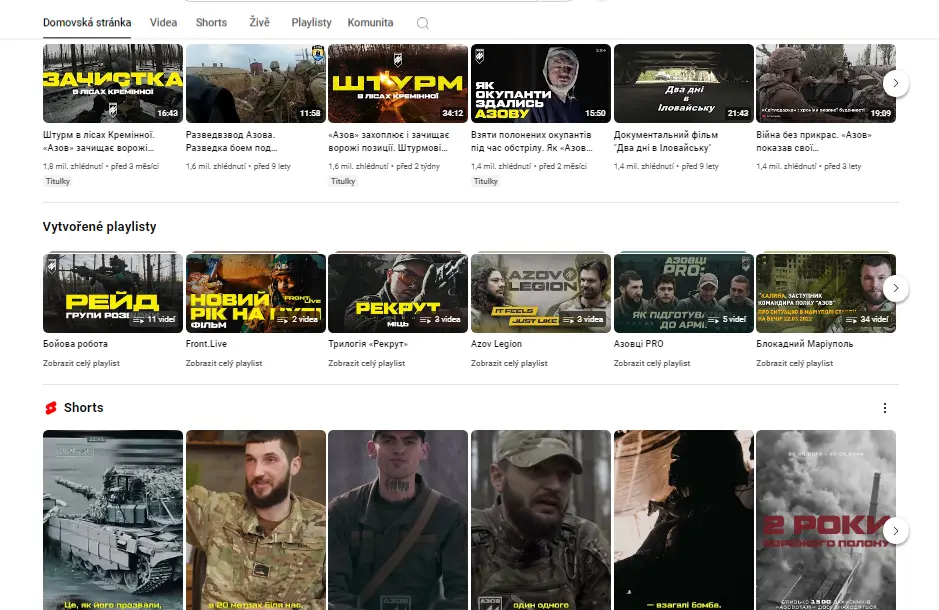Switch to the Domovská stránka tab
This screenshot has width=939, height=610.
point(87,23)
